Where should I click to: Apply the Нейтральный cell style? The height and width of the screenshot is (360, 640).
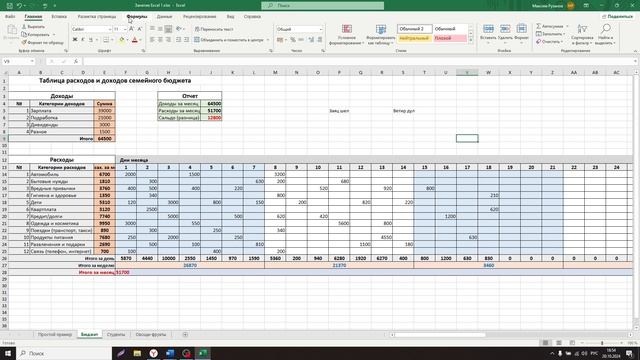tap(415, 38)
